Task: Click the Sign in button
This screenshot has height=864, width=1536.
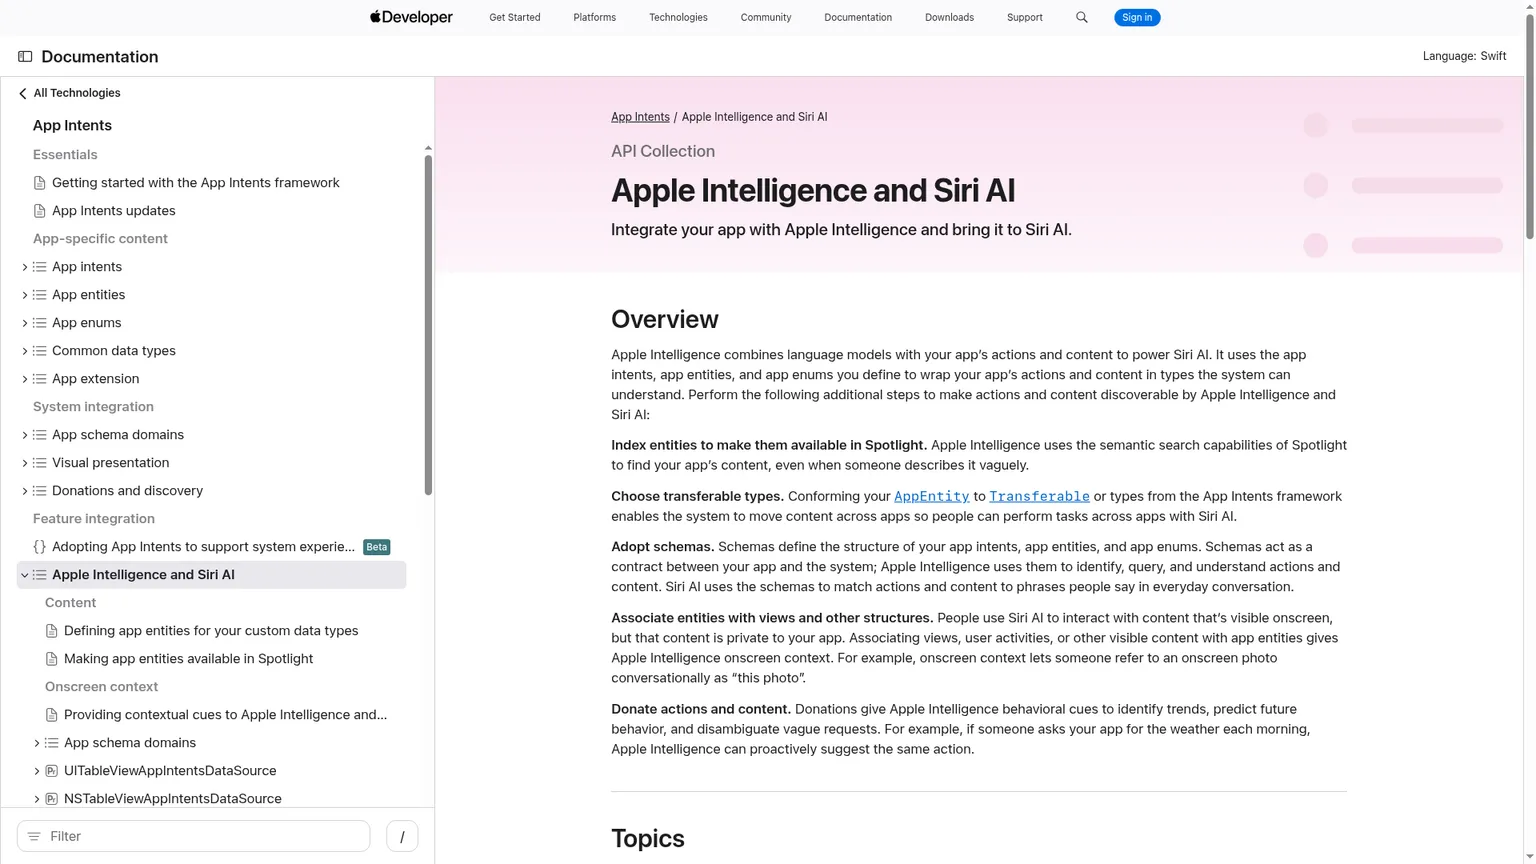Action: [x=1137, y=17]
